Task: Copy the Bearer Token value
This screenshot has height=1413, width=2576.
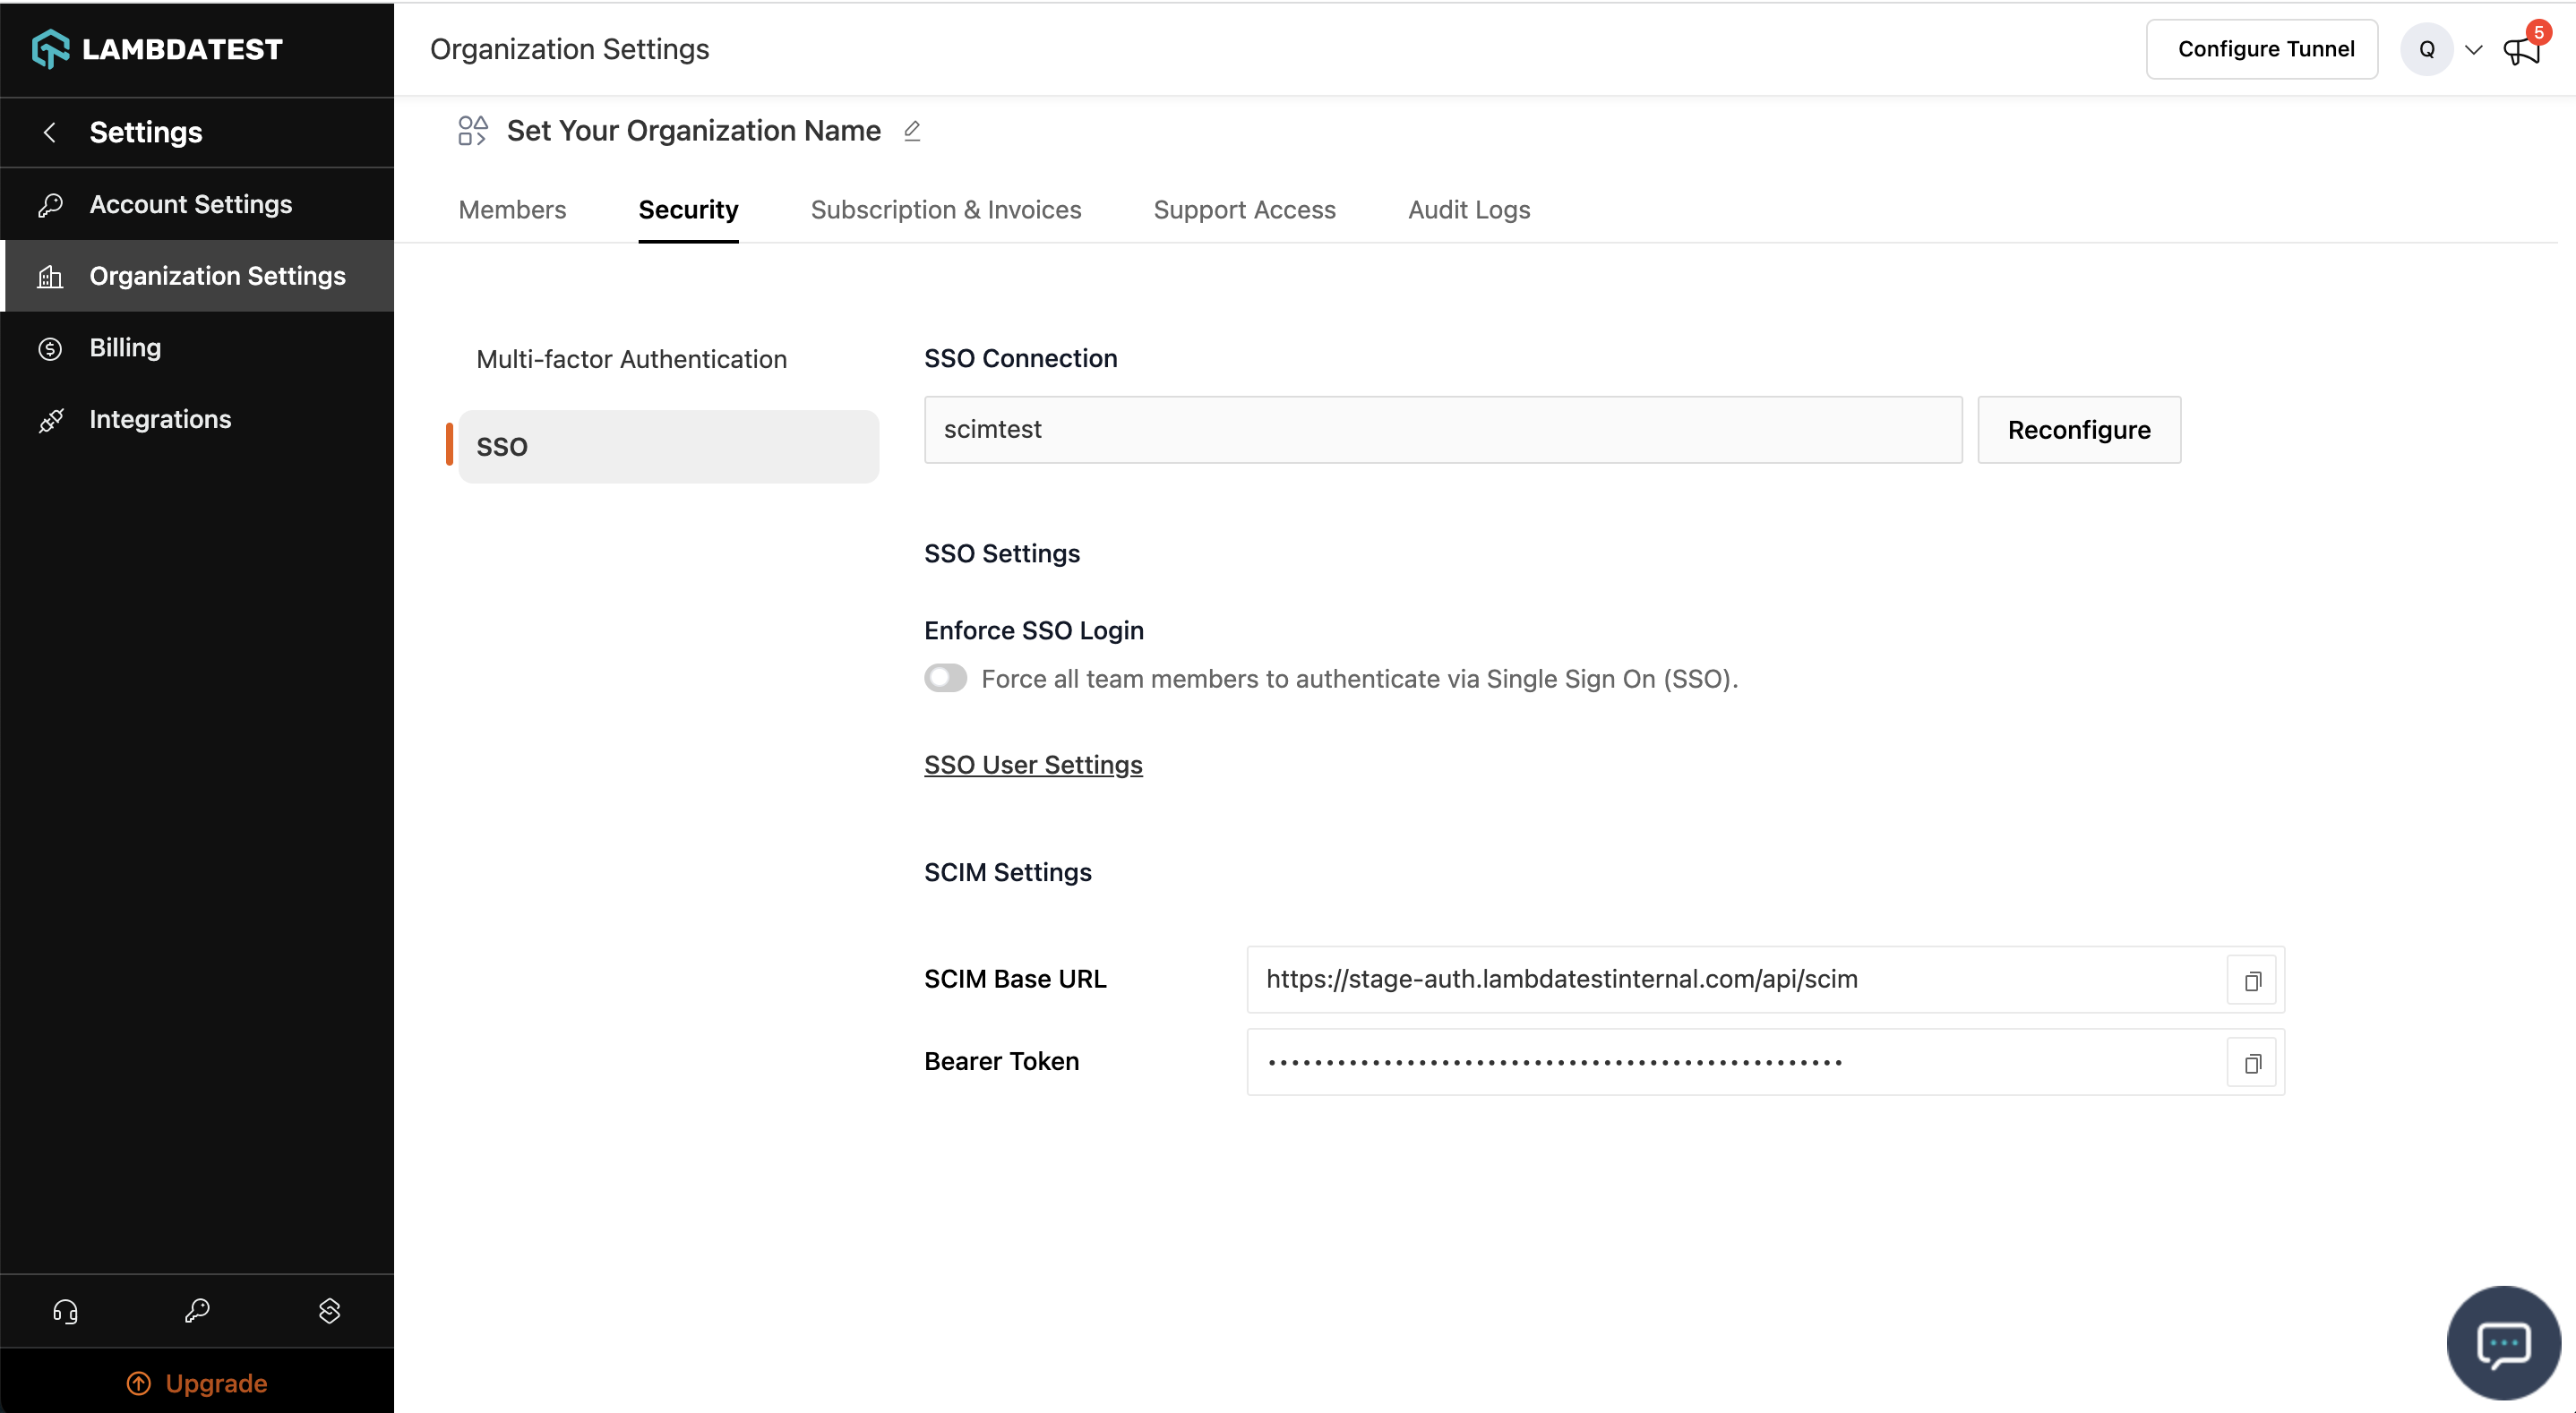Action: 2251,1062
